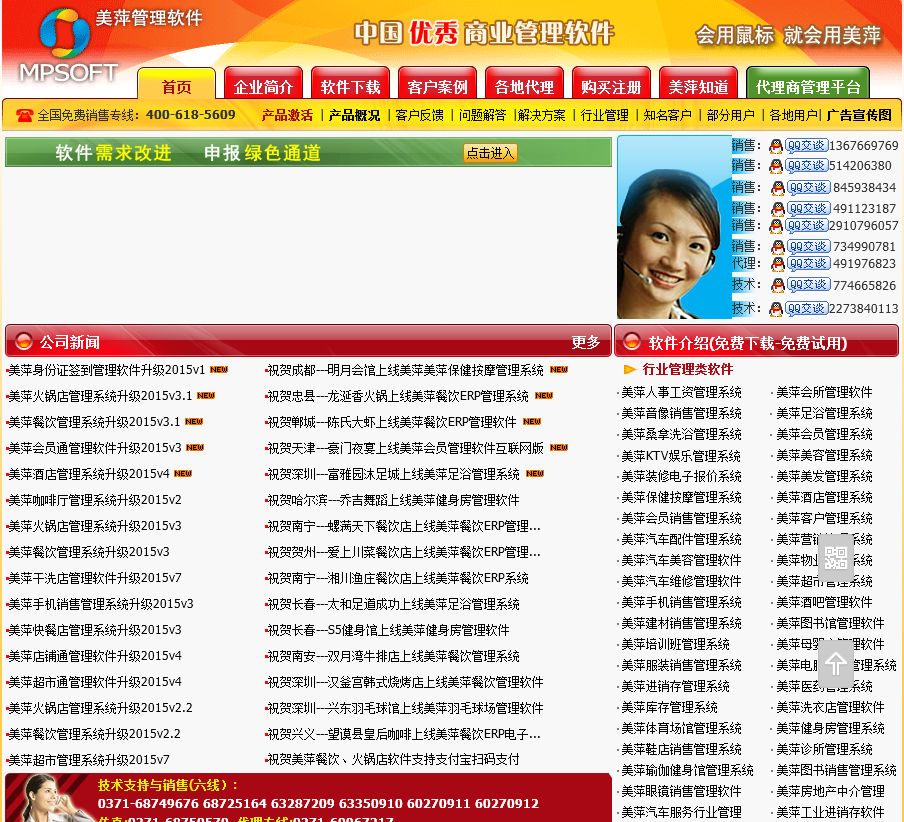Screen dimensions: 904x822
Task: Open 美萍酒店管理系统 software link
Action: coord(824,497)
